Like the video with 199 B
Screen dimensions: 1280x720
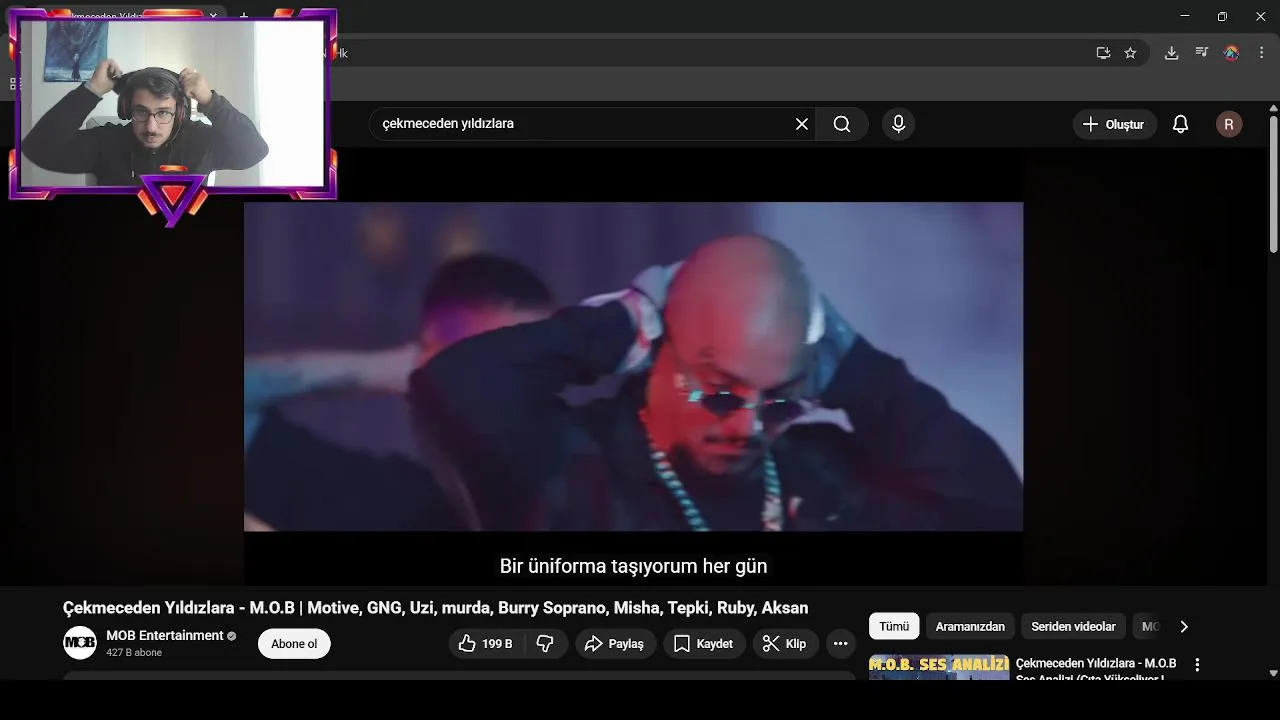pos(487,644)
